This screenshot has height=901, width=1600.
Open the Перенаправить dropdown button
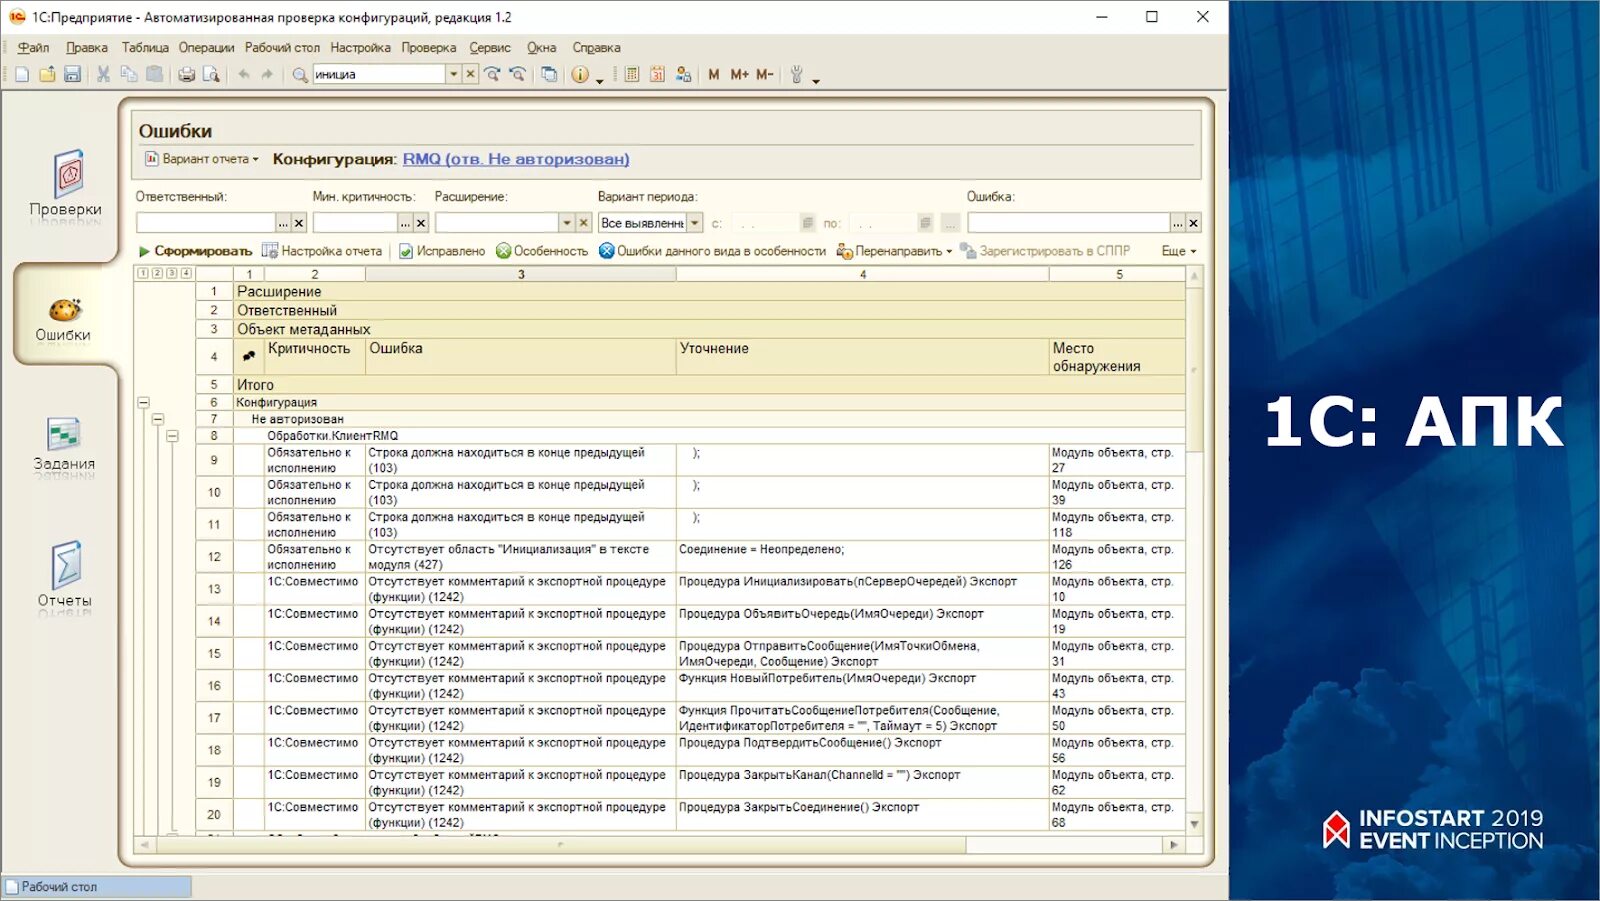pos(894,251)
